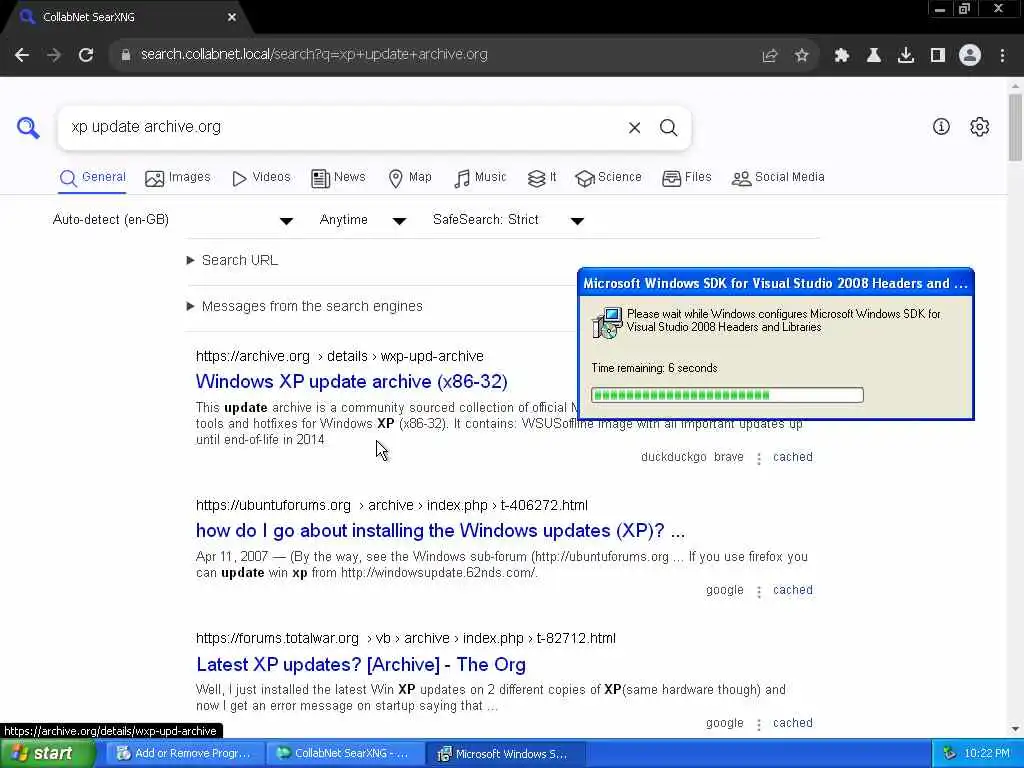Image resolution: width=1024 pixels, height=768 pixels.
Task: Open the SafeSearch: Strict dropdown
Action: 508,220
